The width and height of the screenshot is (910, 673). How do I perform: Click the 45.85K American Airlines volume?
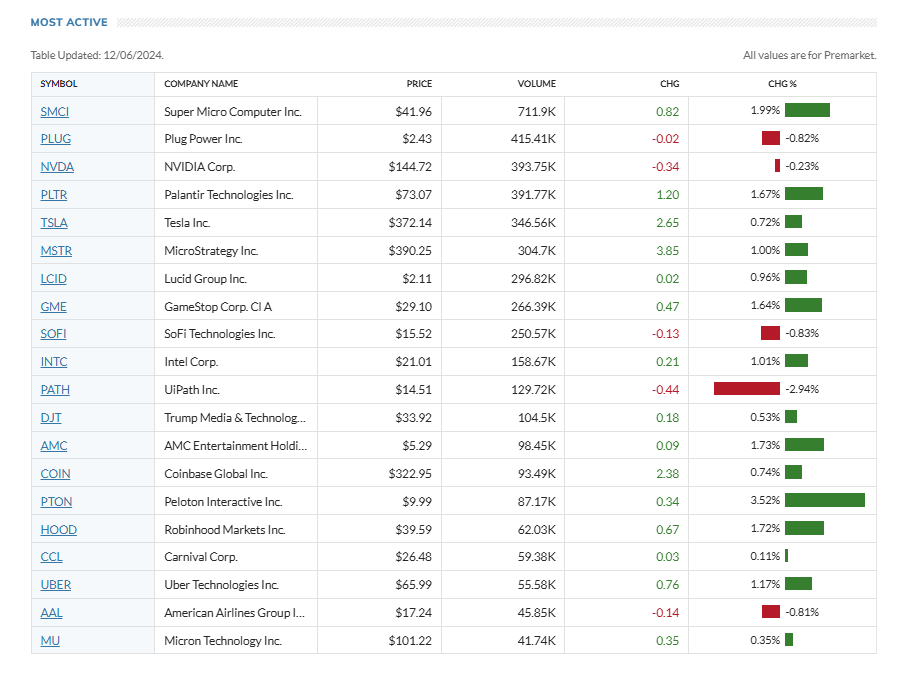536,613
